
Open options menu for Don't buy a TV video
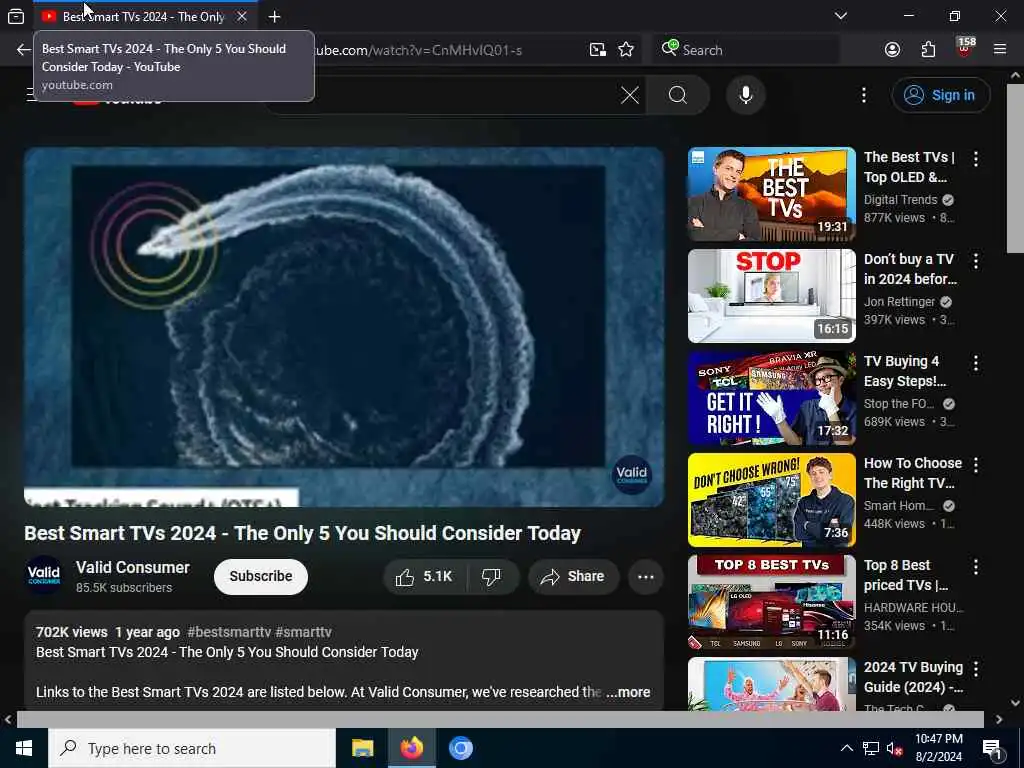[976, 261]
